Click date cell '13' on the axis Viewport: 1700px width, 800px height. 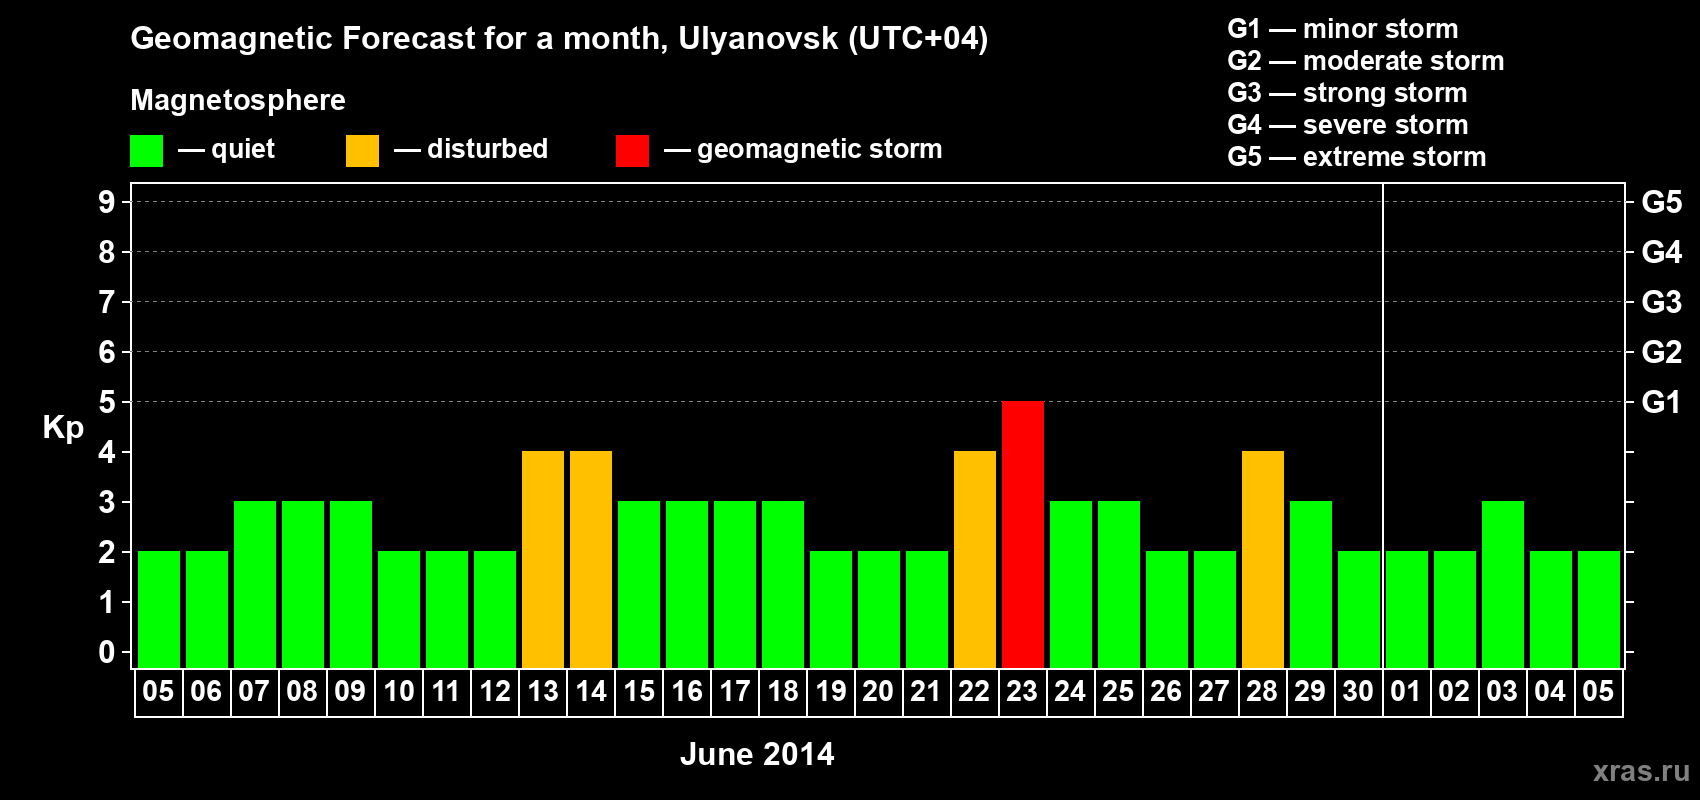pos(543,692)
